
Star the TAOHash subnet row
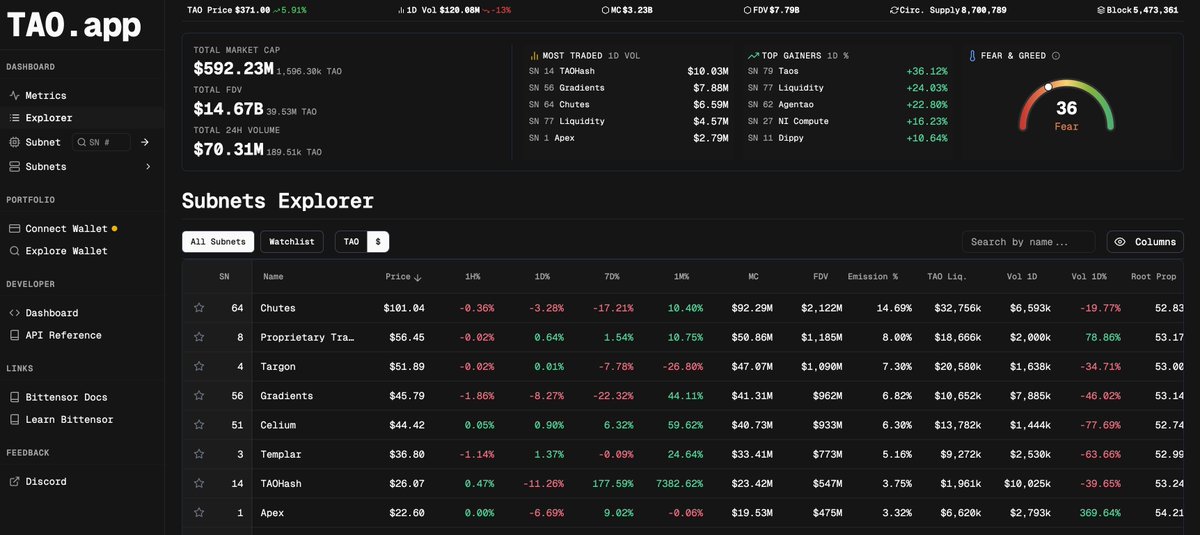[200, 483]
